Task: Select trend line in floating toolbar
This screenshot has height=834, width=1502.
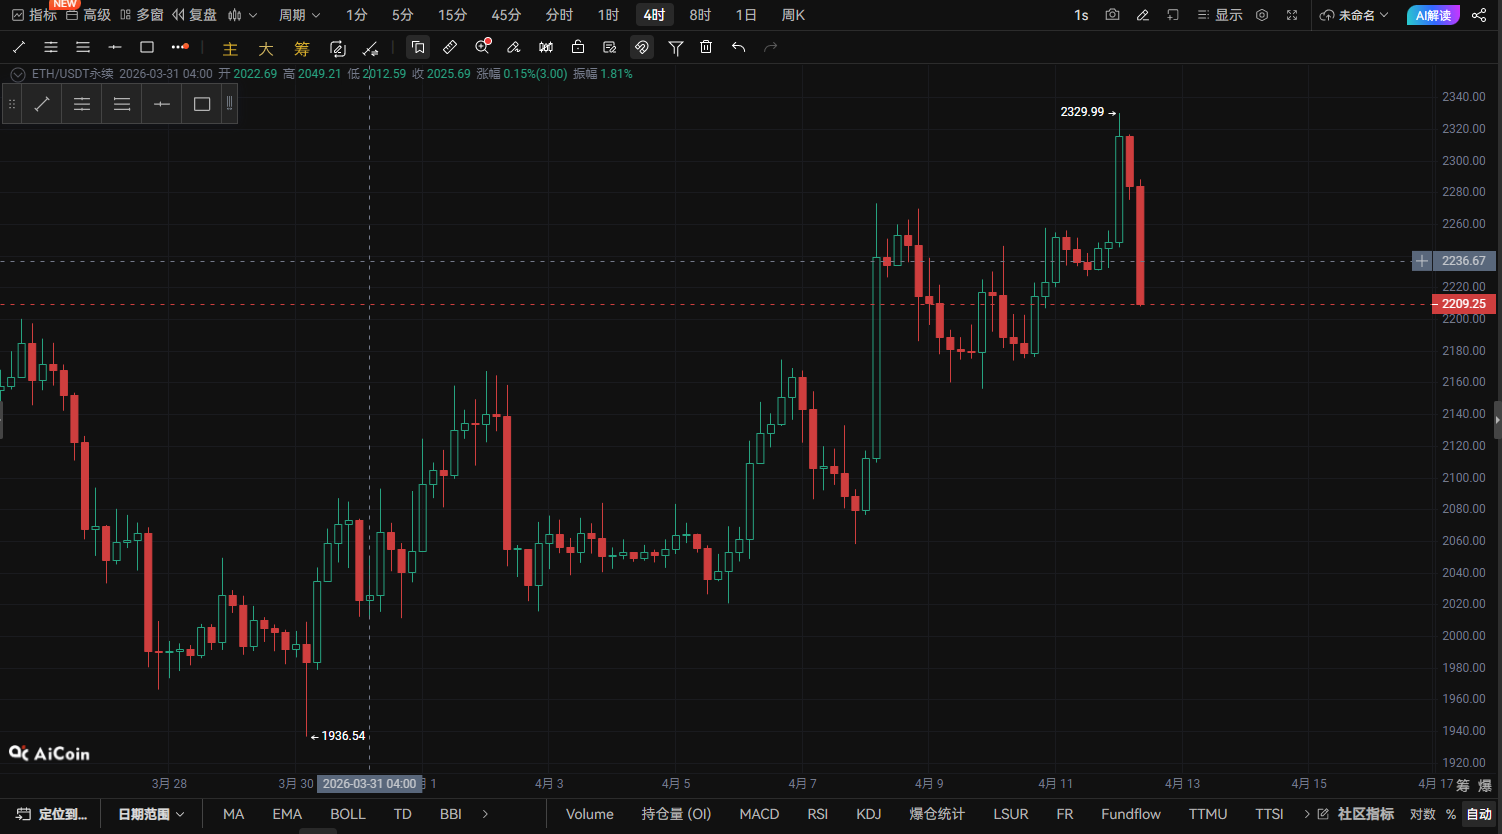Action: click(x=42, y=104)
